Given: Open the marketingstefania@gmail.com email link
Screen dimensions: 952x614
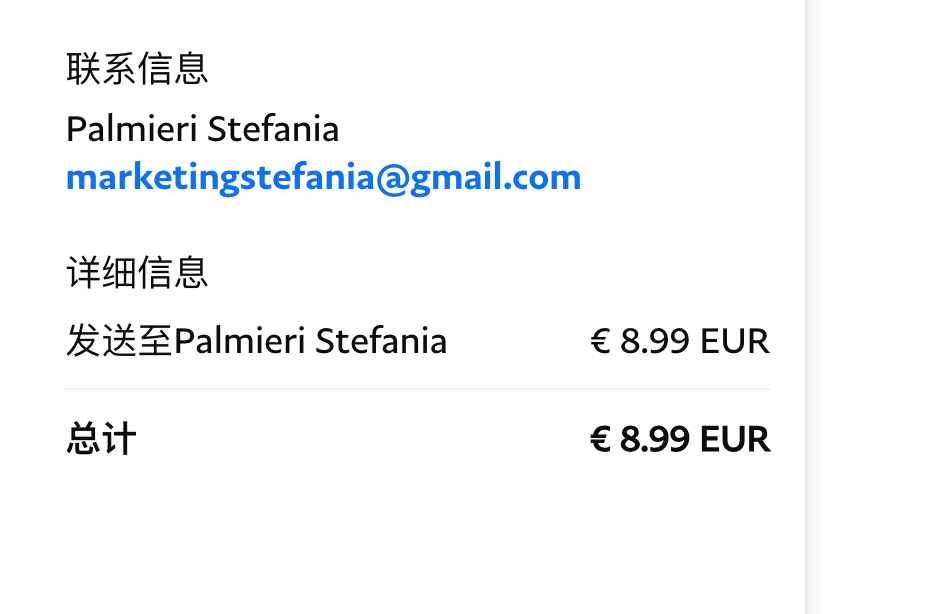Looking at the screenshot, I should [x=323, y=178].
